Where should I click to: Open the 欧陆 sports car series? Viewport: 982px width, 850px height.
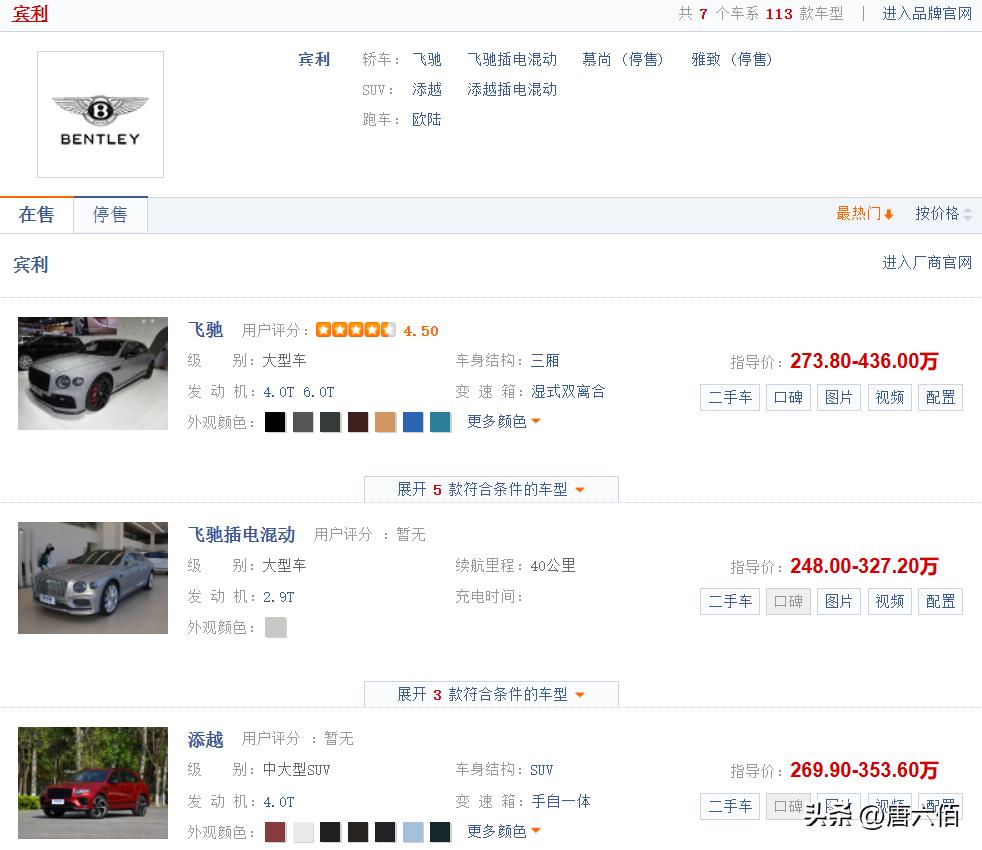(427, 119)
